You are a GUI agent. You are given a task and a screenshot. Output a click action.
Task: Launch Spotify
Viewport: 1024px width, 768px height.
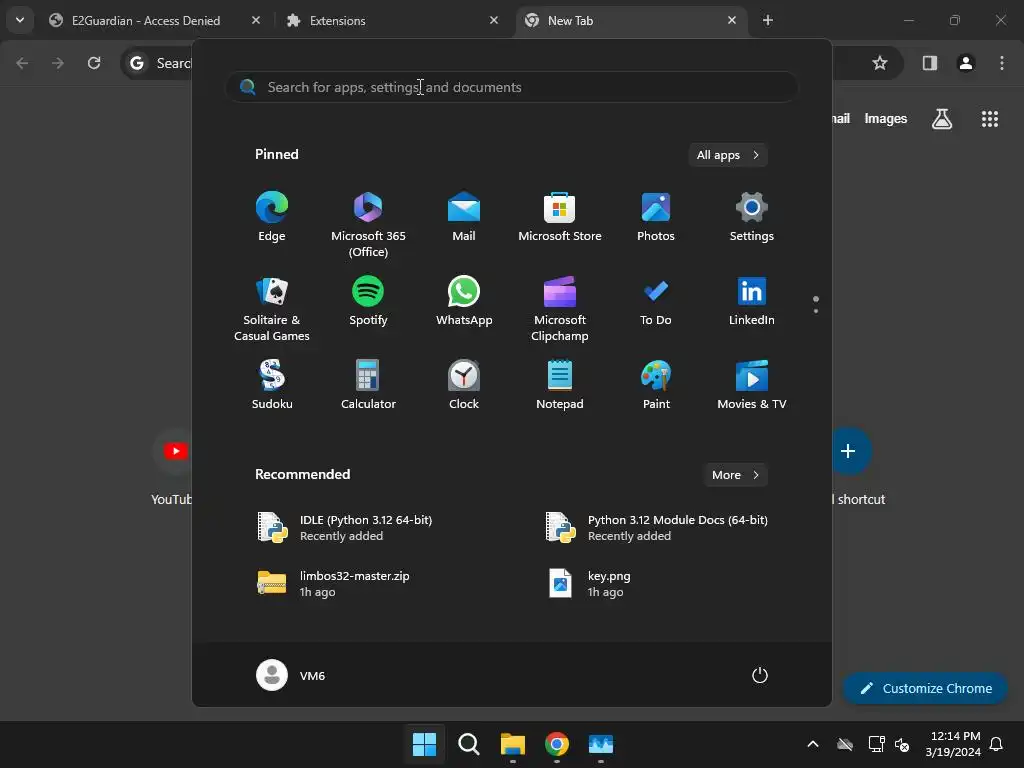(368, 301)
